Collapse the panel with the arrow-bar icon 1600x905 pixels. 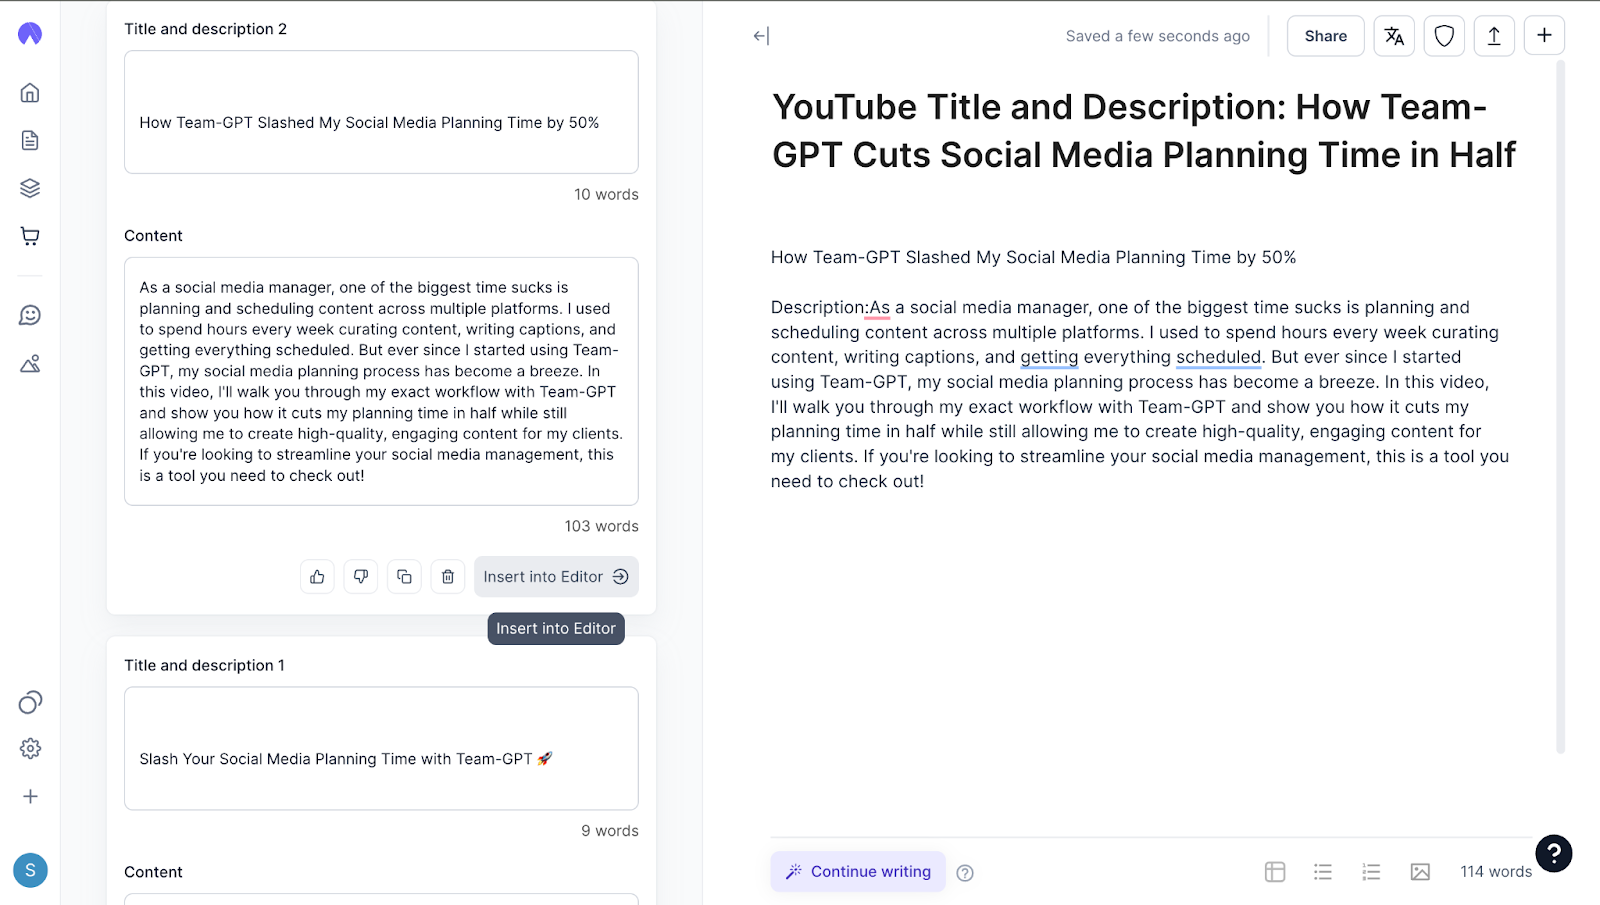coord(761,36)
